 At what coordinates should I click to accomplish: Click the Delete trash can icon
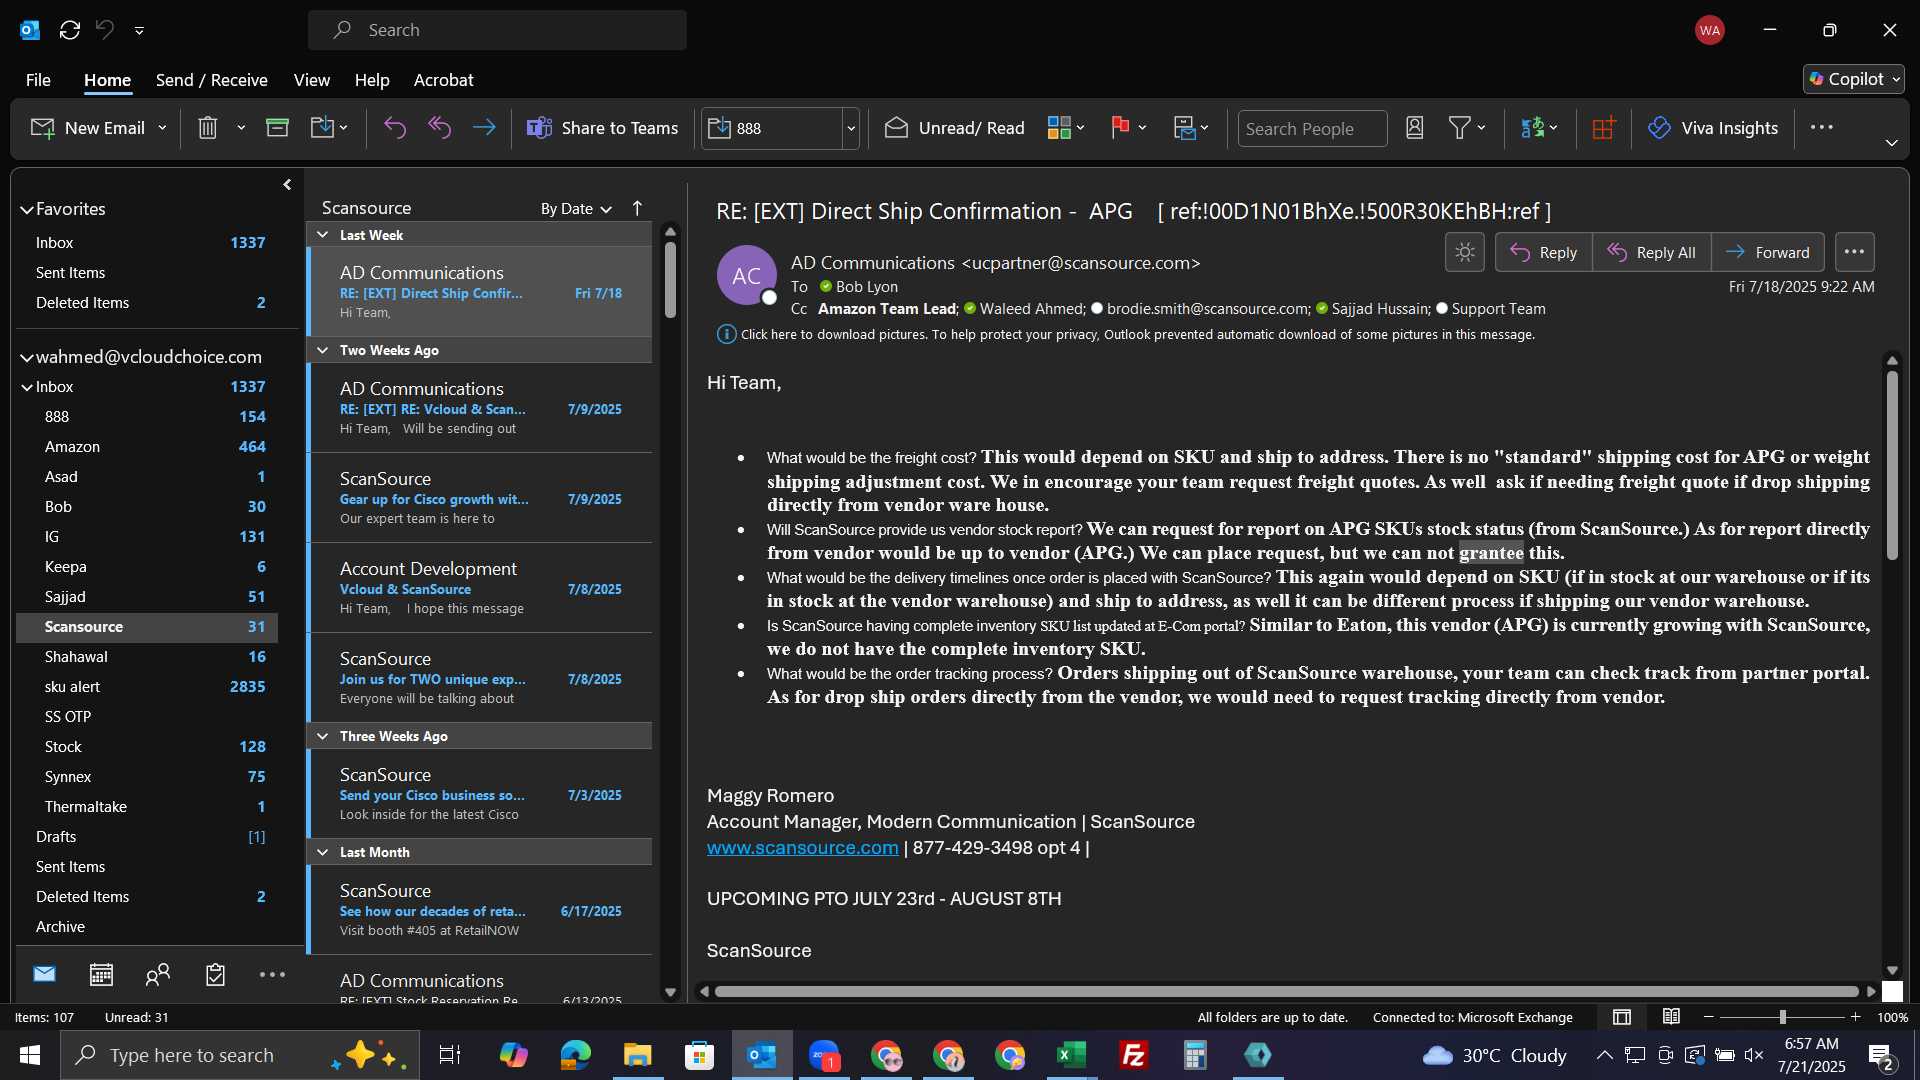point(207,128)
